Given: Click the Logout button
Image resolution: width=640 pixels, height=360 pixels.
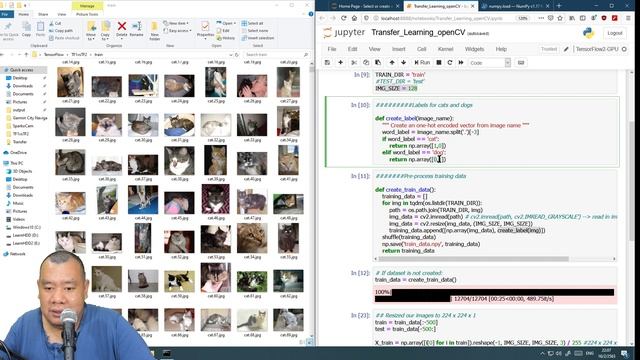Looking at the screenshot, I should (615, 33).
